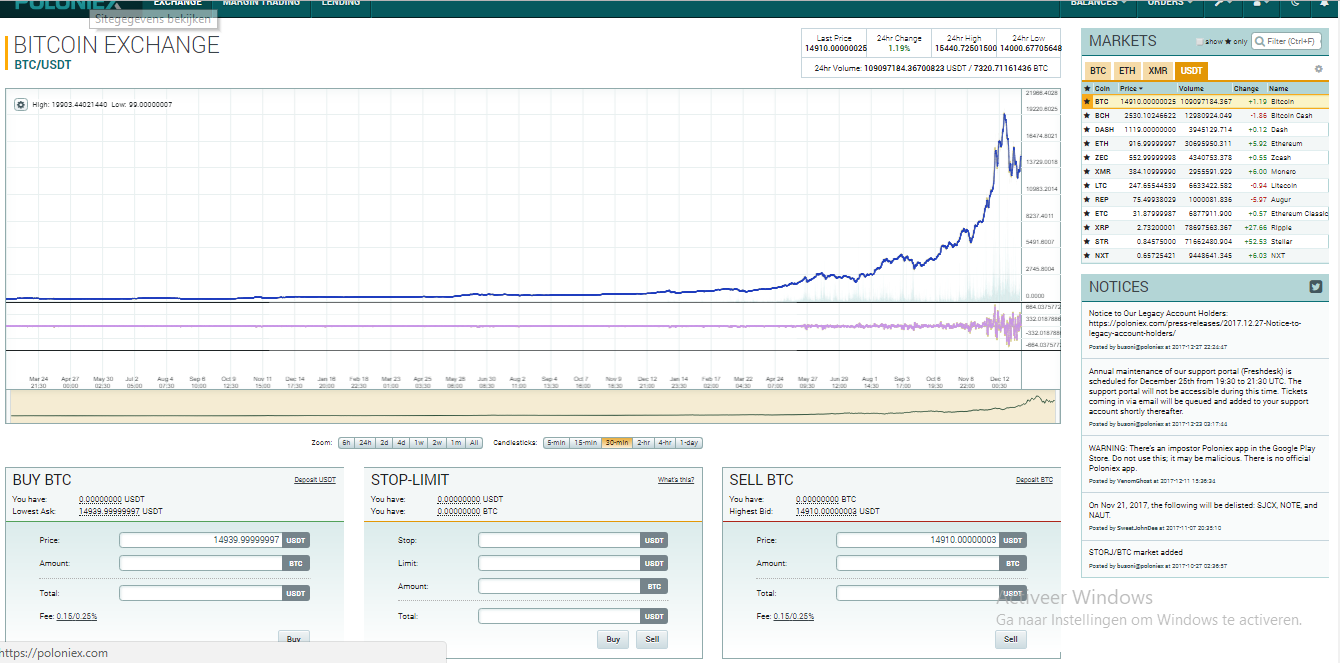The image size is (1340, 663).
Task: Toggle favorite star for NXT row
Action: coord(1088,255)
